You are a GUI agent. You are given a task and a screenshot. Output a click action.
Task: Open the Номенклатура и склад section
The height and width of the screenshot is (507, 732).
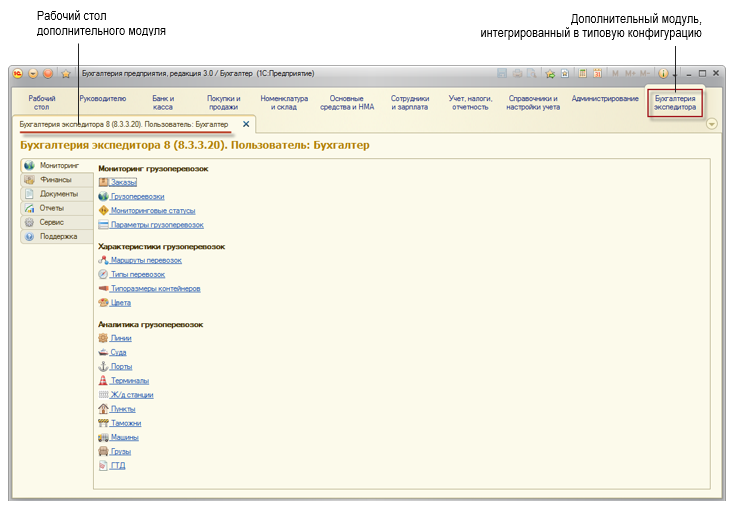point(284,103)
